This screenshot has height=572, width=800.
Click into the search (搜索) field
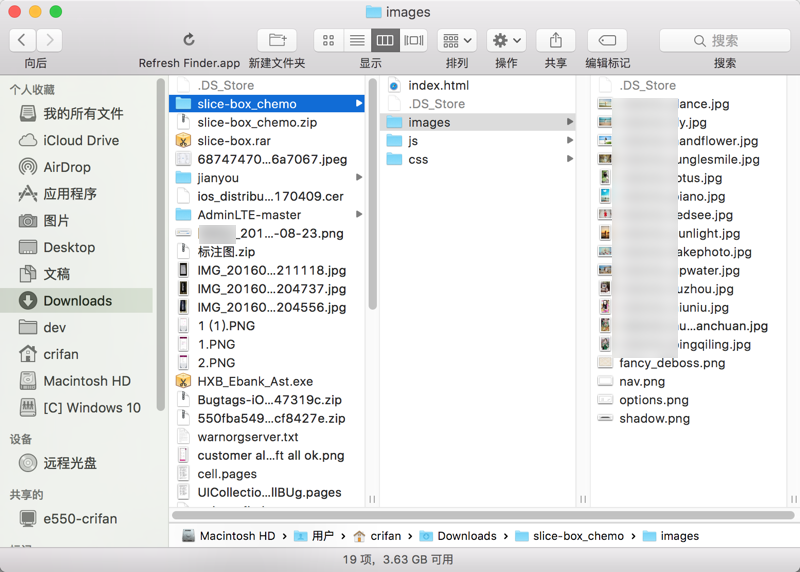coord(724,40)
